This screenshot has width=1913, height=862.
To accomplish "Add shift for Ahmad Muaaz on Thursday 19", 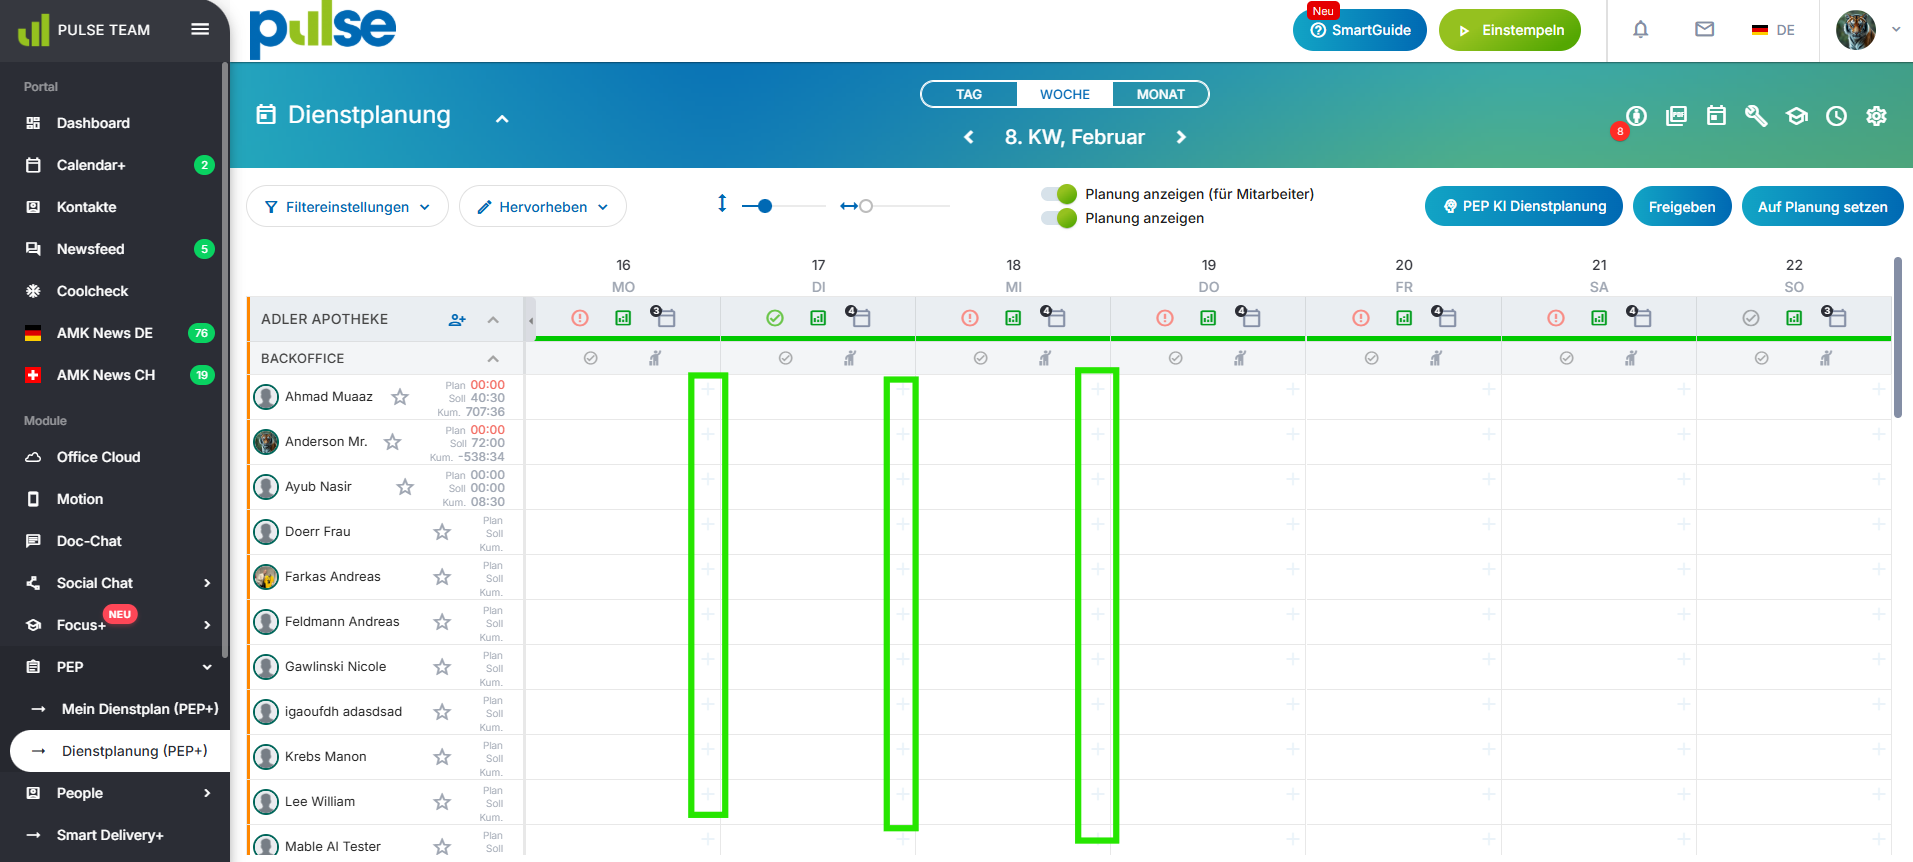I will tap(1292, 388).
